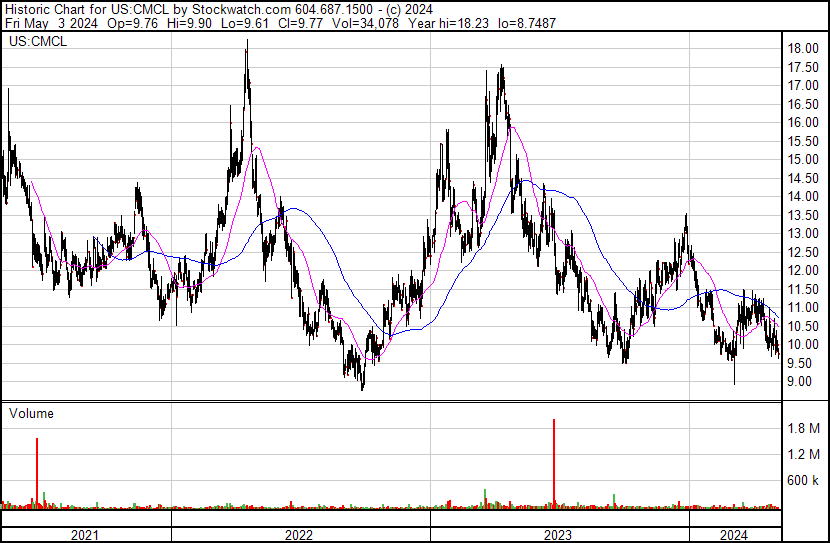
Task: Click the 2022 year label on time axis
Action: point(299,535)
